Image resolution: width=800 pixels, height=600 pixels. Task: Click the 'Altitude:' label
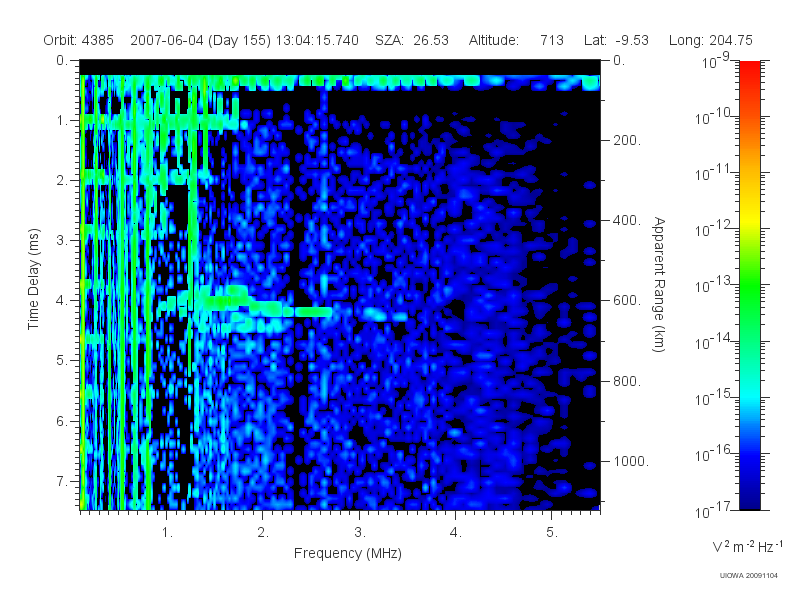click(x=494, y=40)
